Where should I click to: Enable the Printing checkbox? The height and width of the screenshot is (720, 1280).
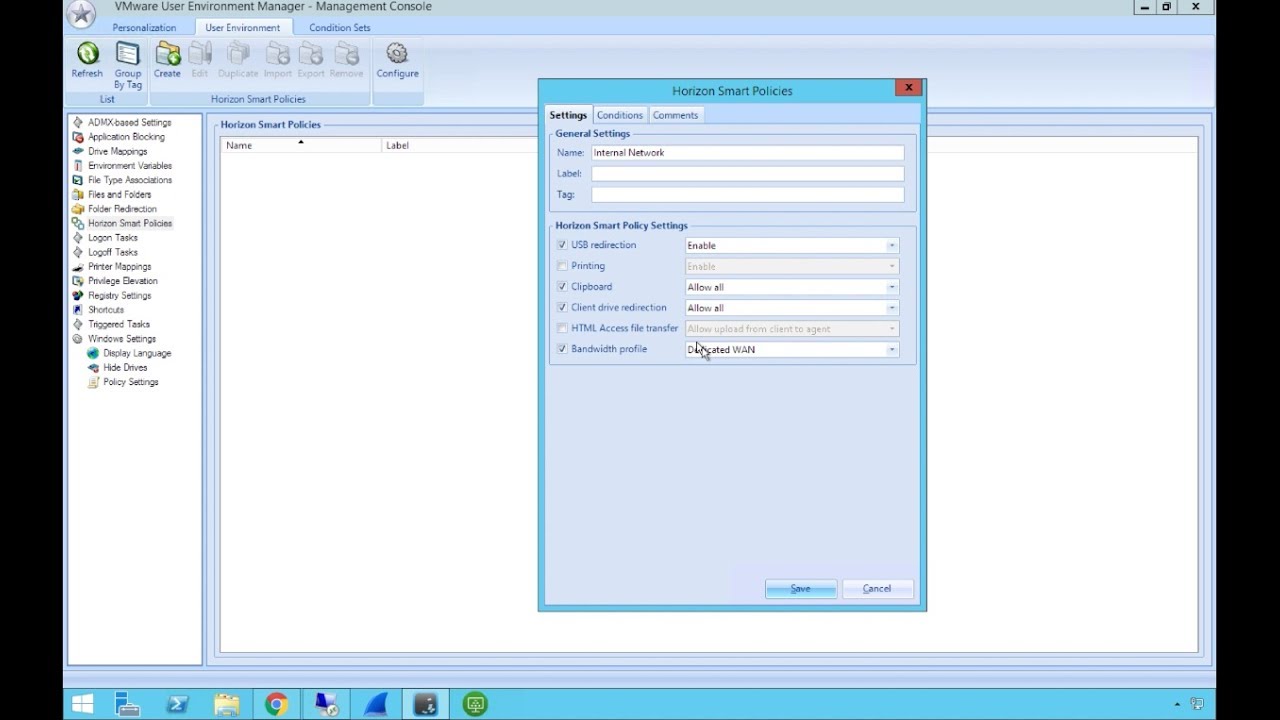[562, 266]
